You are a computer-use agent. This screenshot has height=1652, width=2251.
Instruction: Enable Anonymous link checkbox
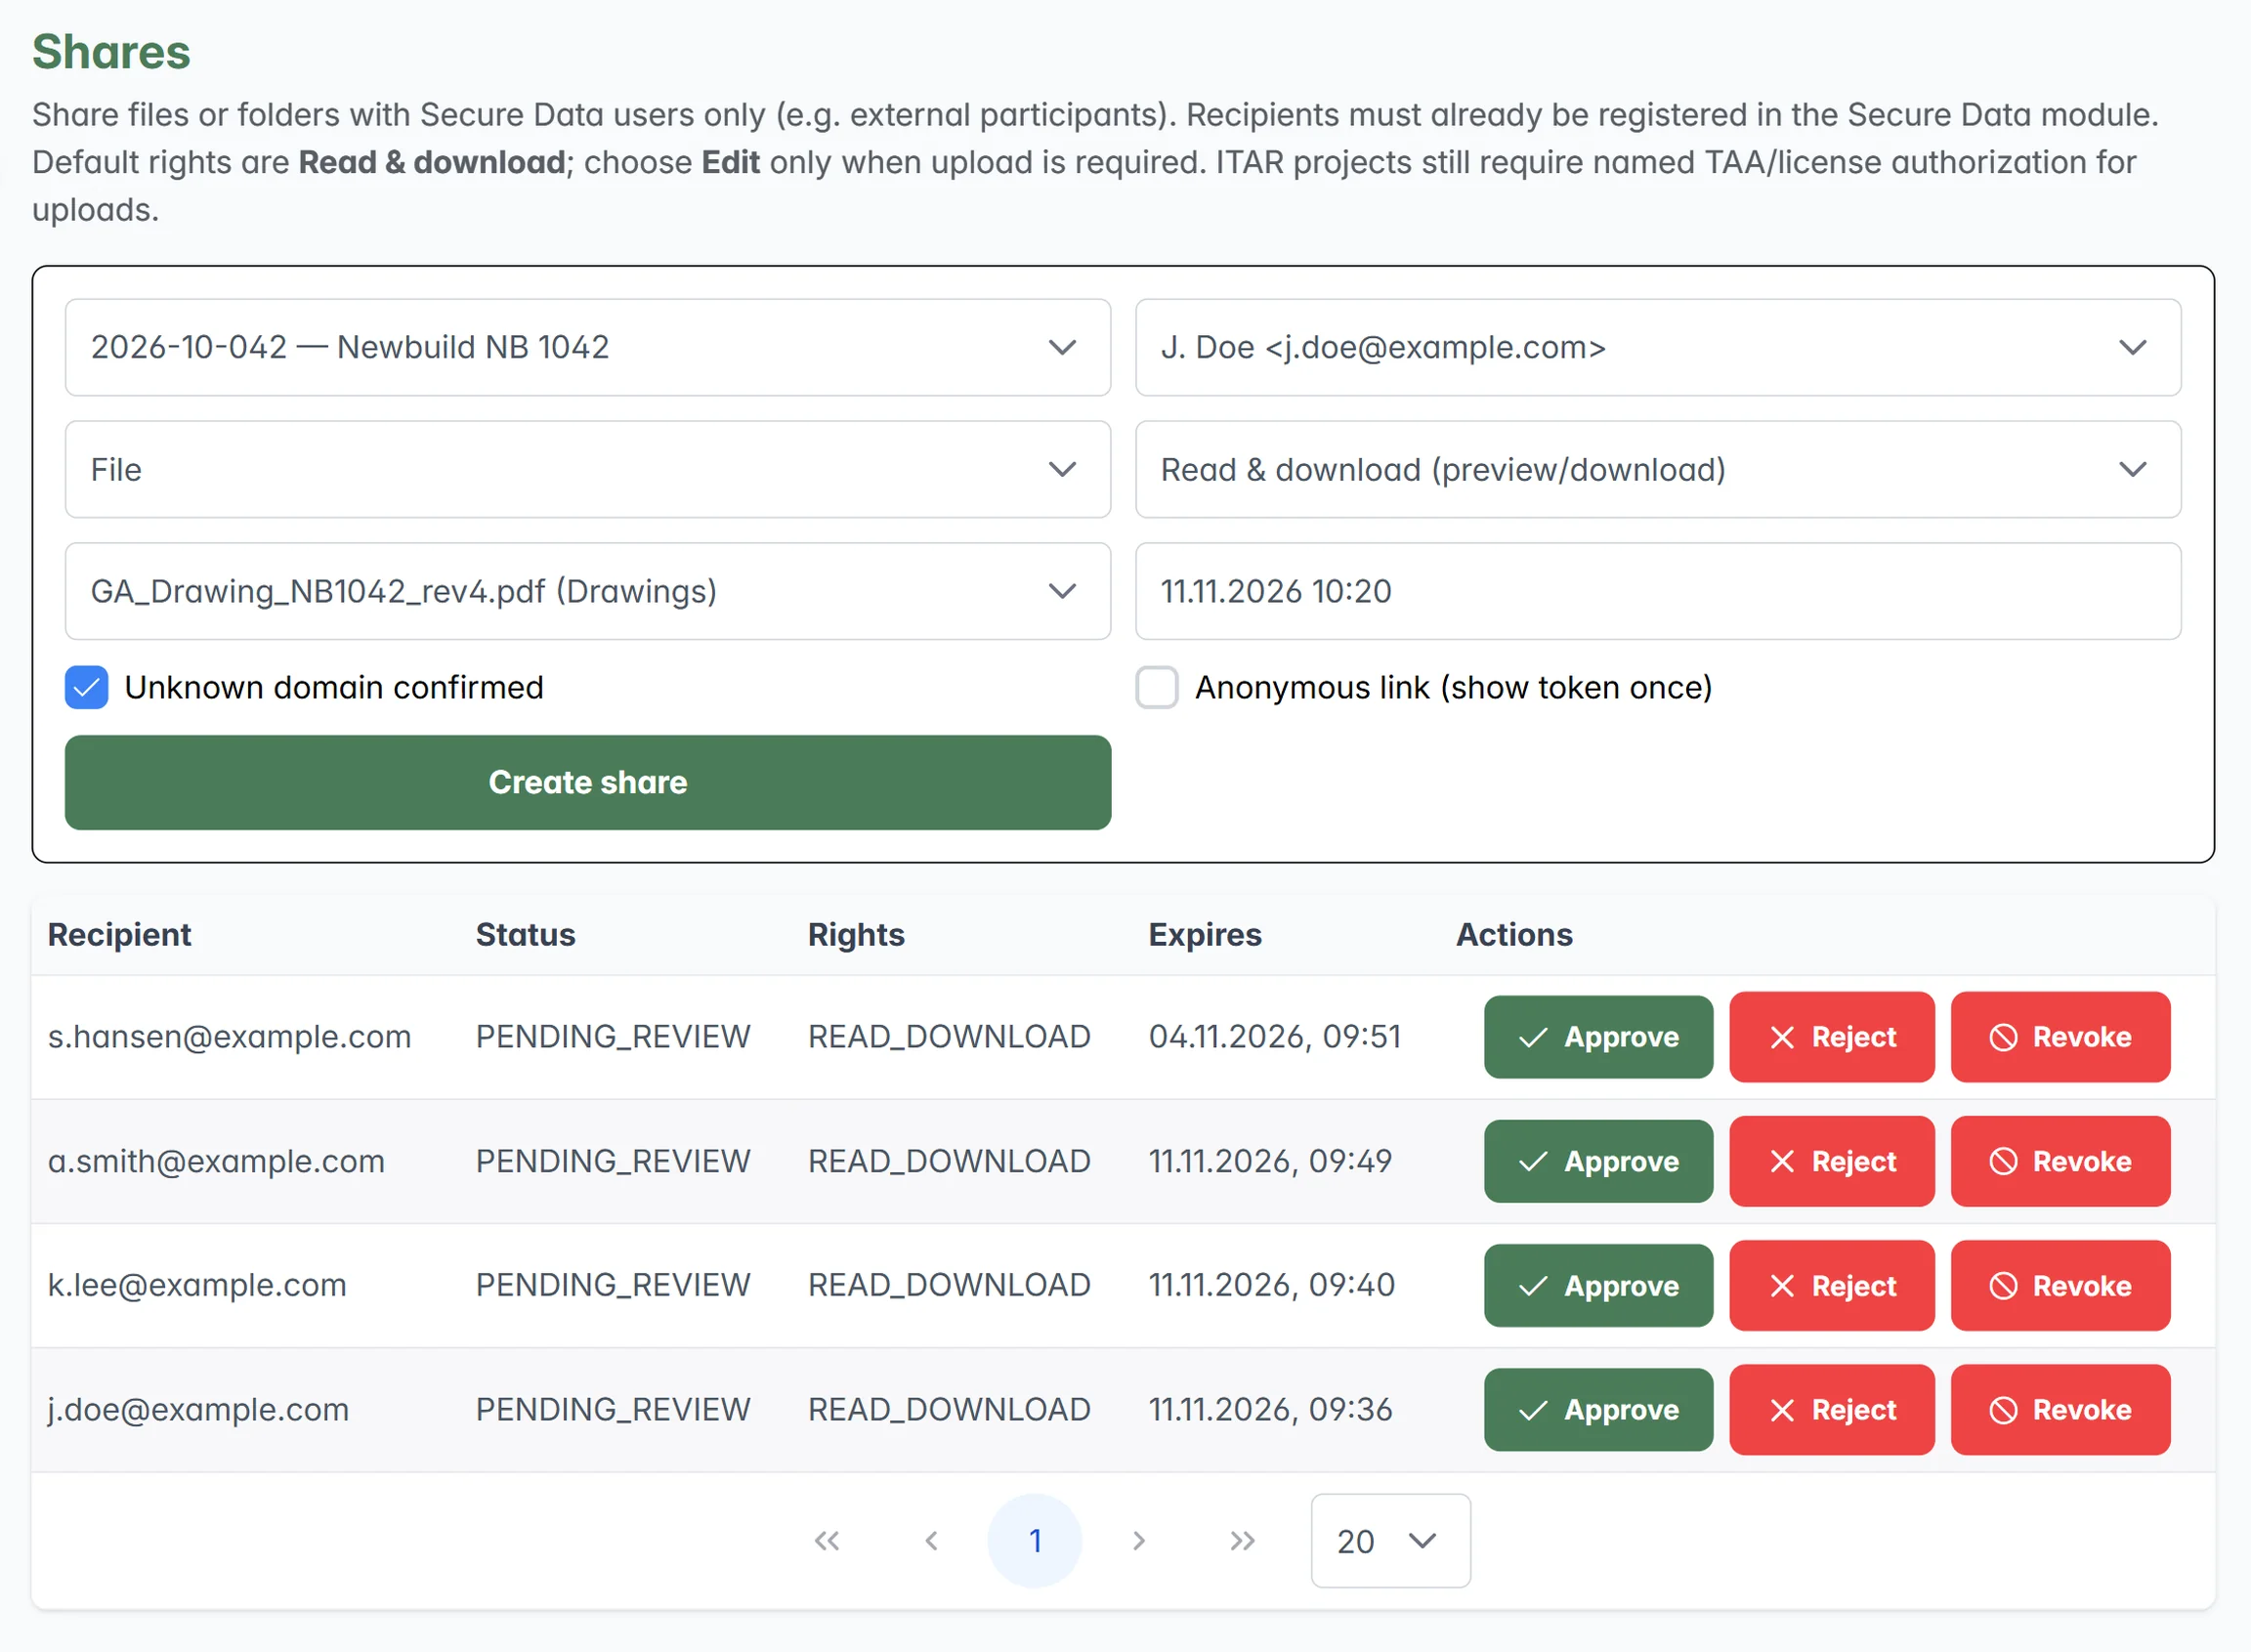pyautogui.click(x=1157, y=688)
